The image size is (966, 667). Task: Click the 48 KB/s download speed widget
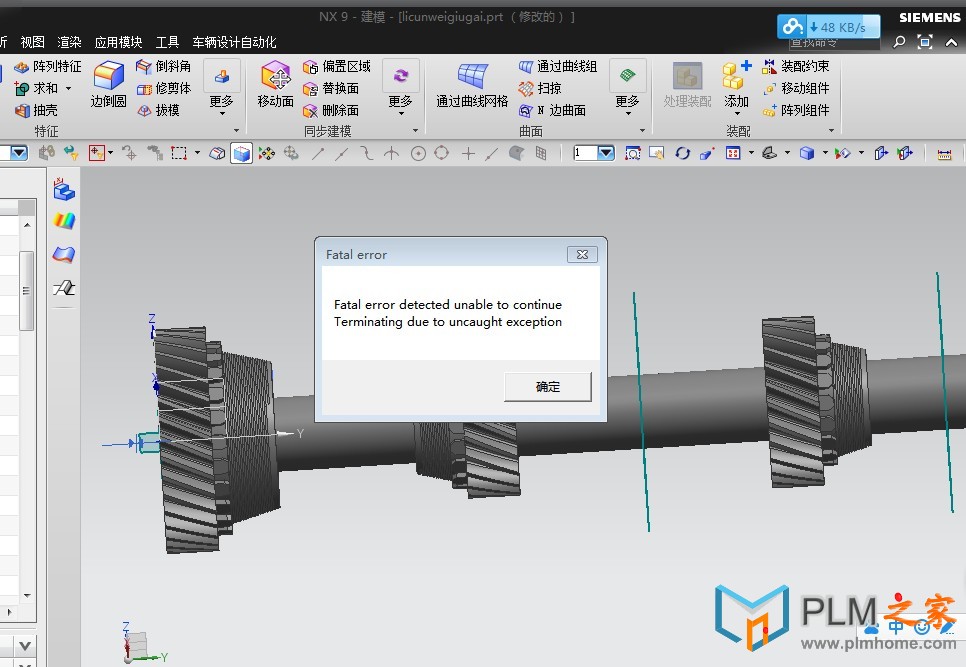point(828,27)
